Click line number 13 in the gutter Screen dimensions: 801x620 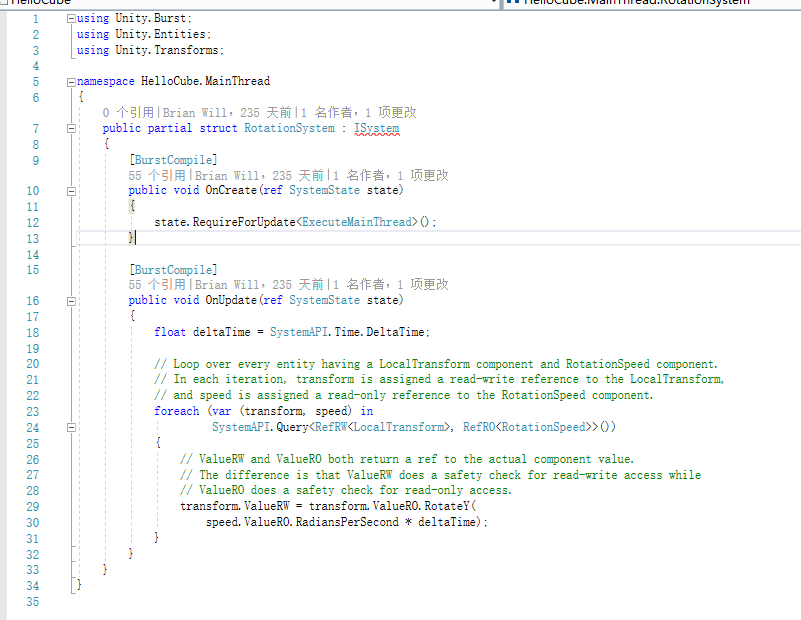33,239
